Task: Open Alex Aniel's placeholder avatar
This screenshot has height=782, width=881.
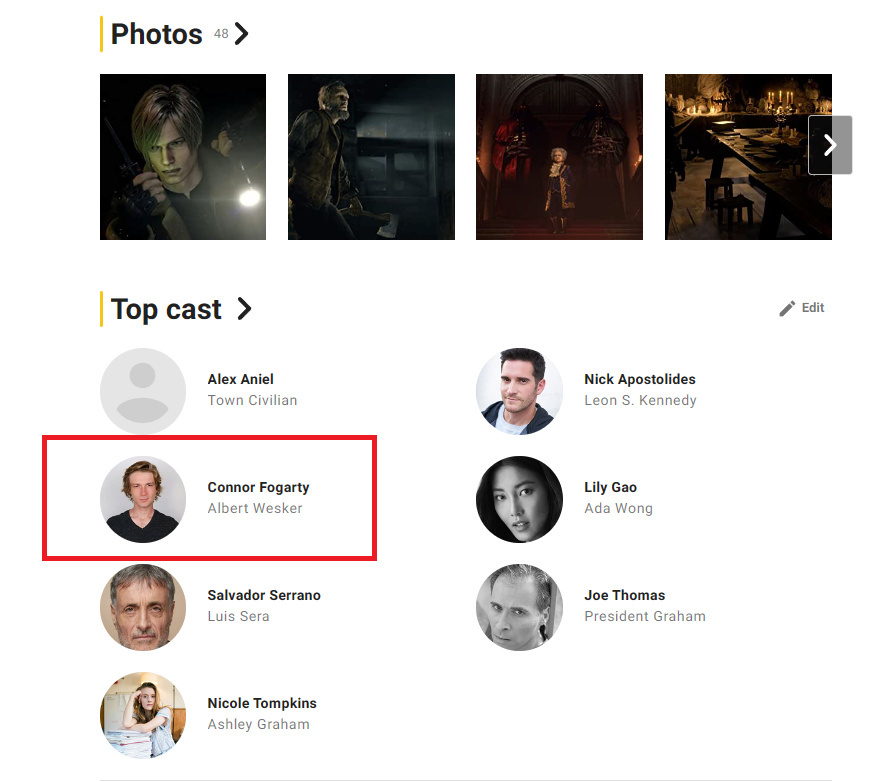Action: (x=143, y=390)
